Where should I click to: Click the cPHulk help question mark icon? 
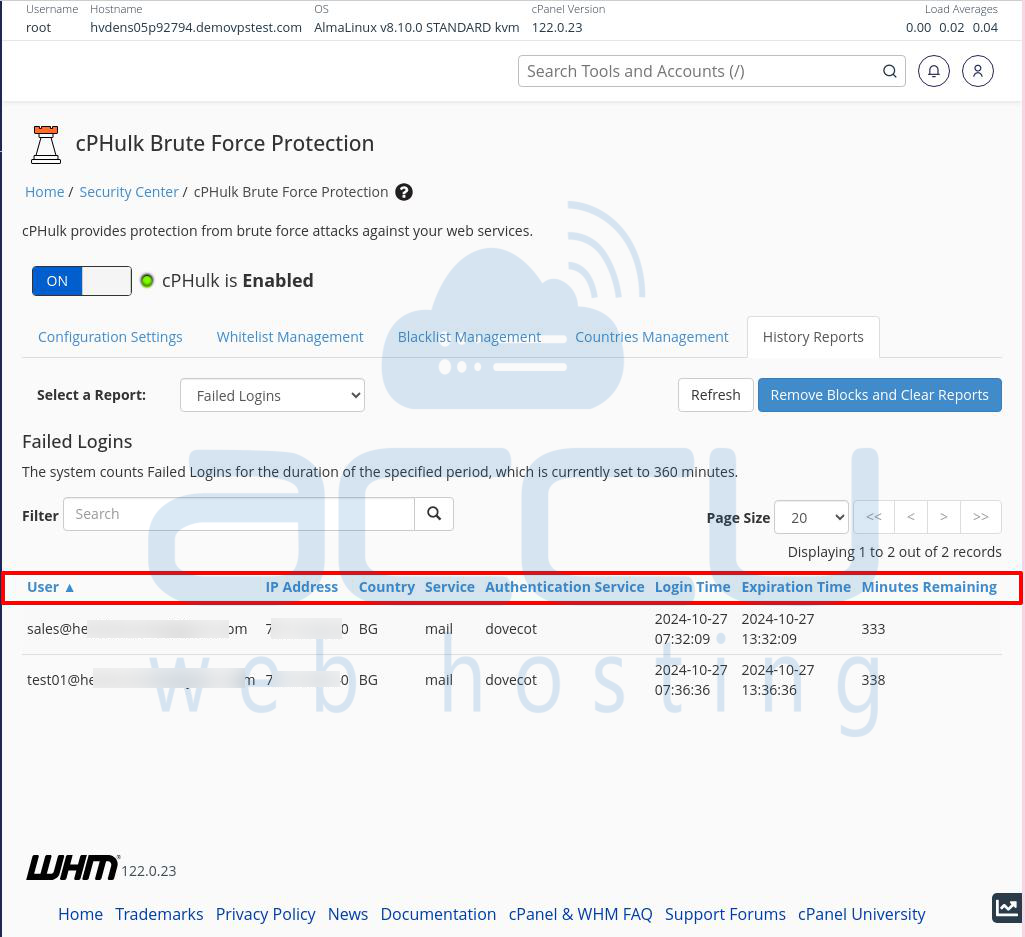click(404, 192)
